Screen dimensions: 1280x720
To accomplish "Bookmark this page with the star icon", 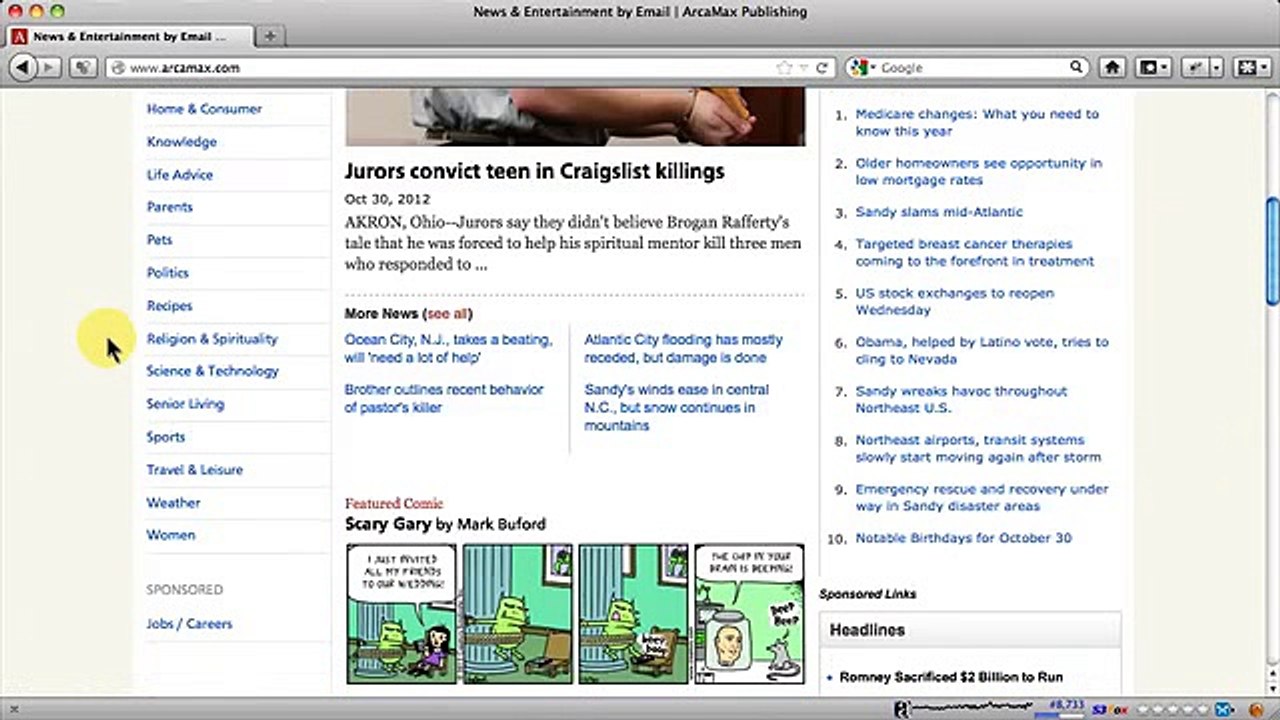I will tap(784, 67).
